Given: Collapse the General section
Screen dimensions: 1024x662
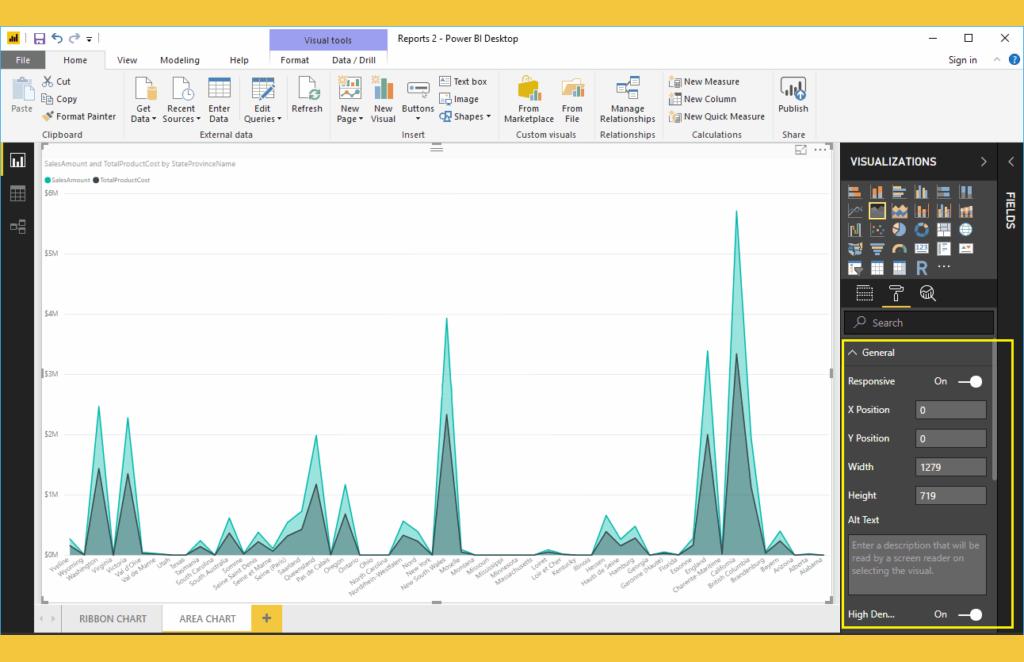Looking at the screenshot, I should [x=853, y=353].
